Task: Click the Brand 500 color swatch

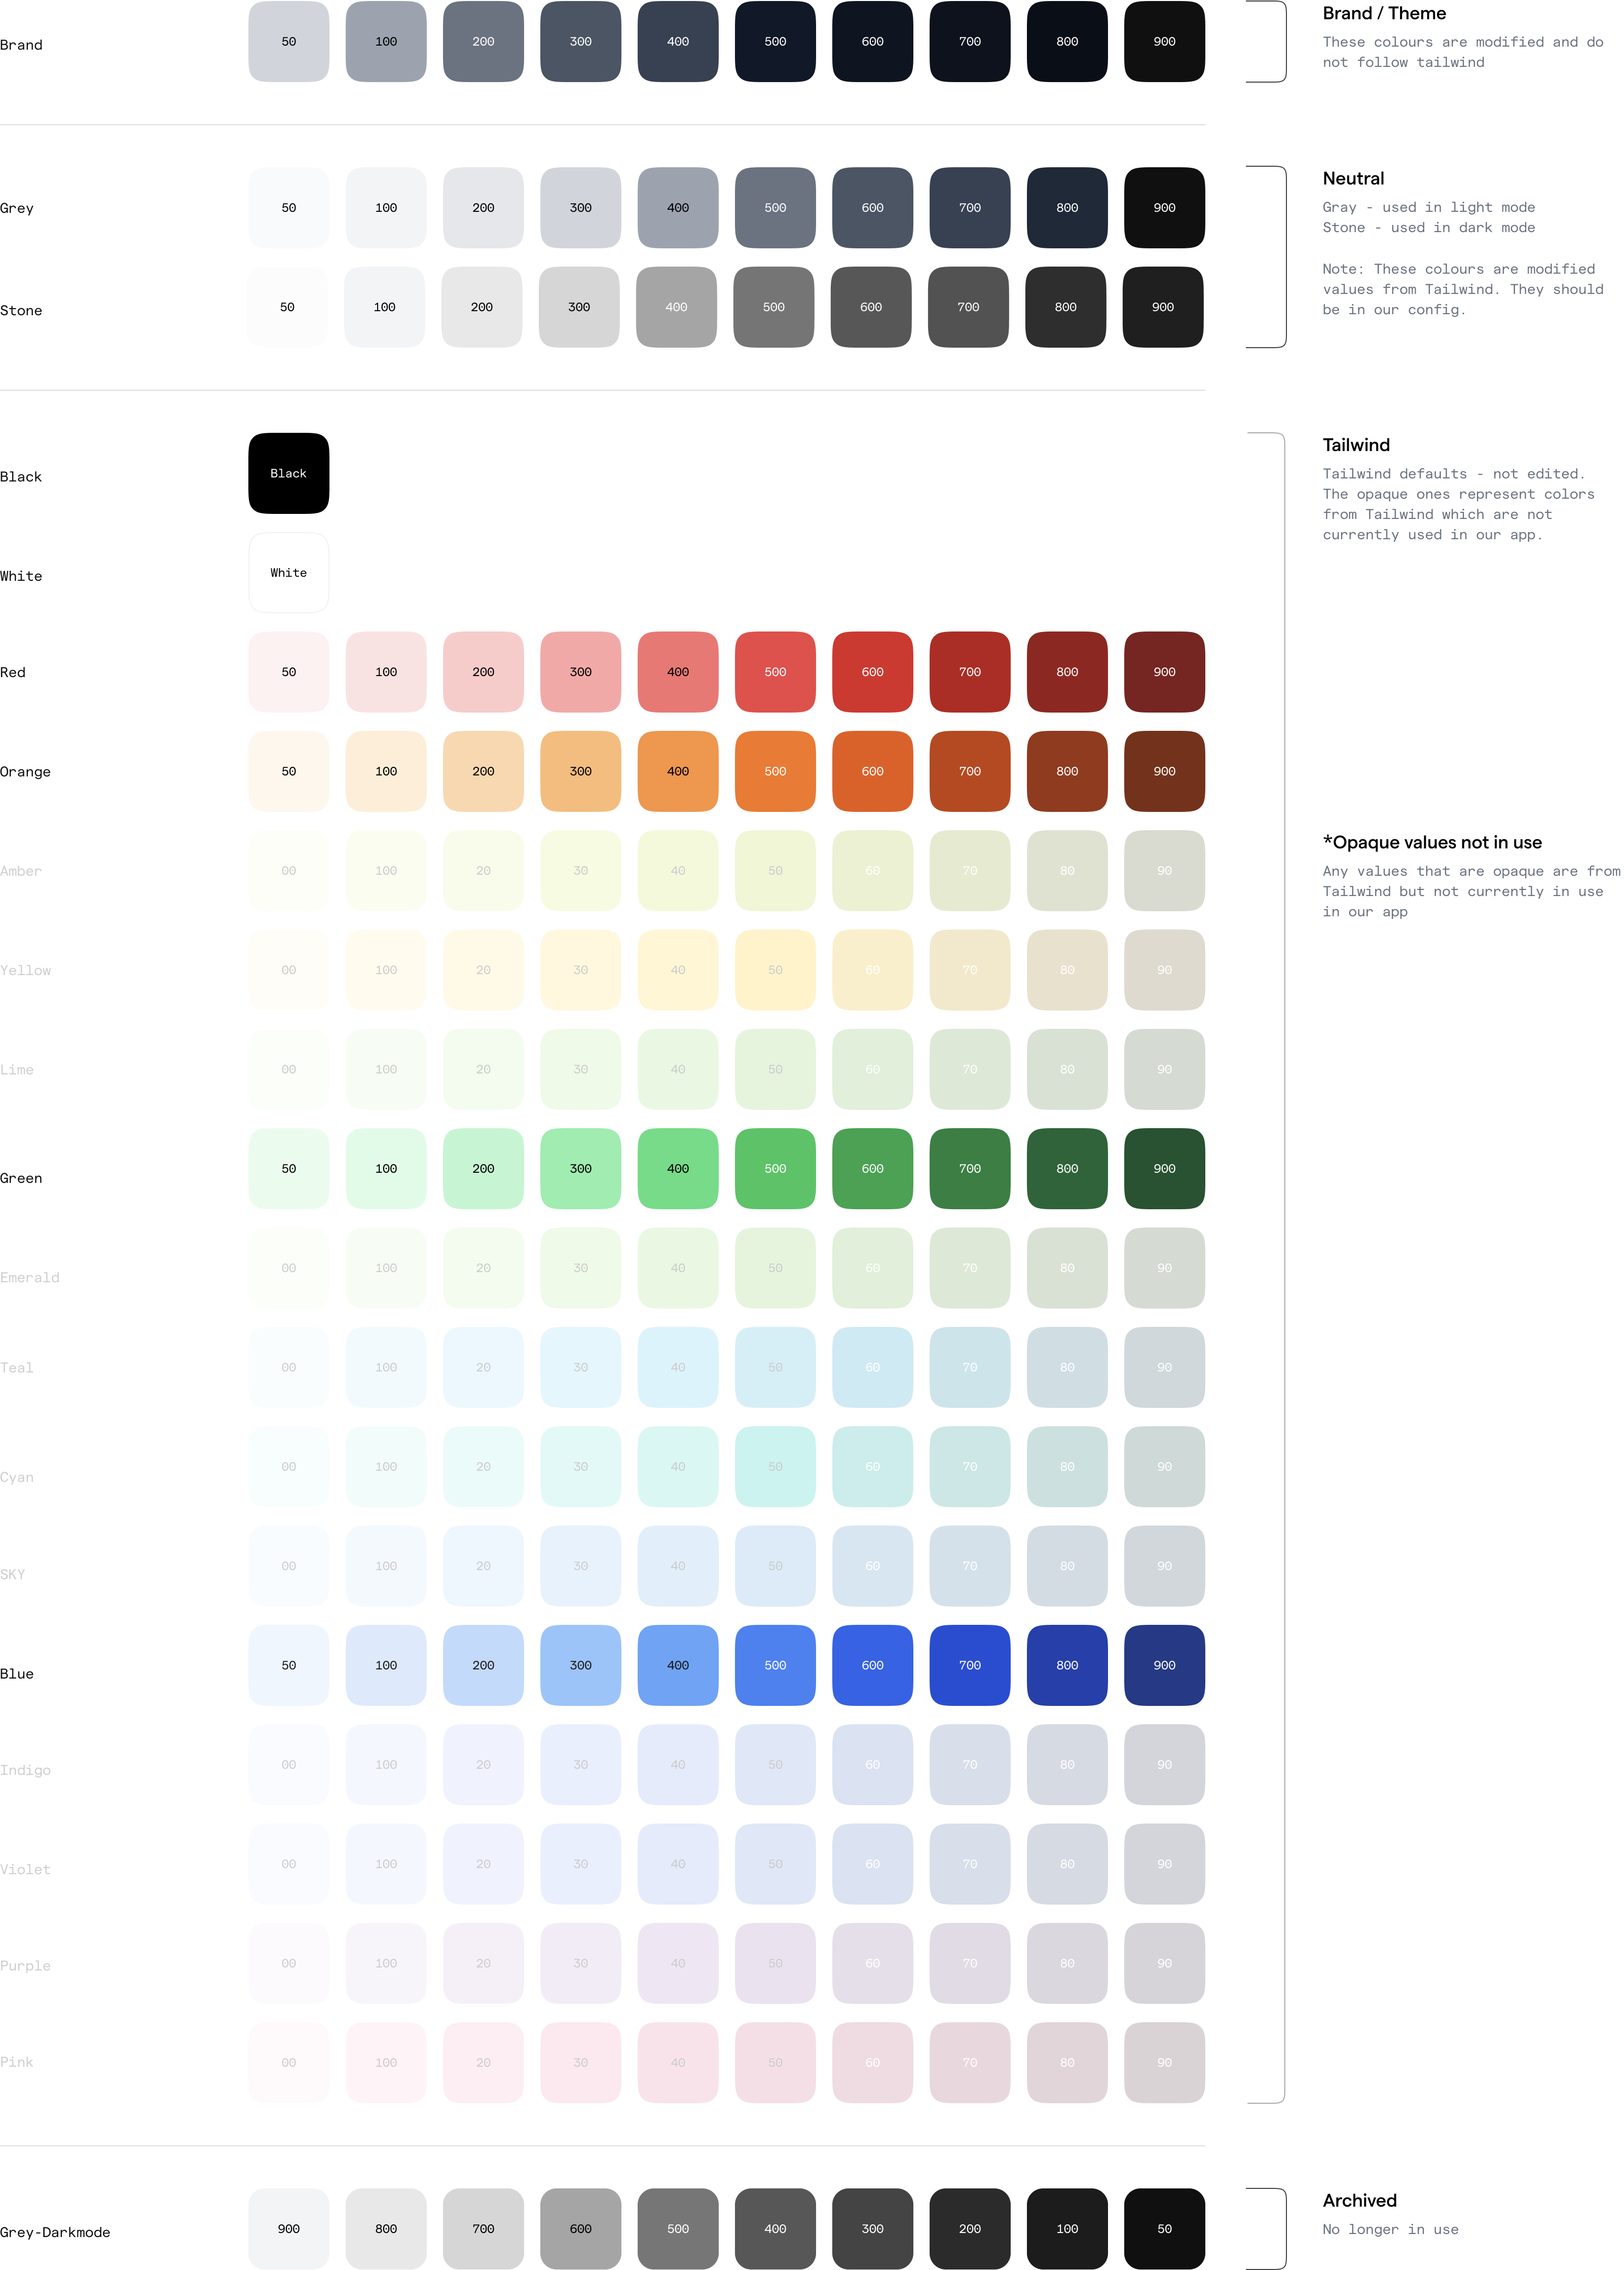Action: (775, 42)
